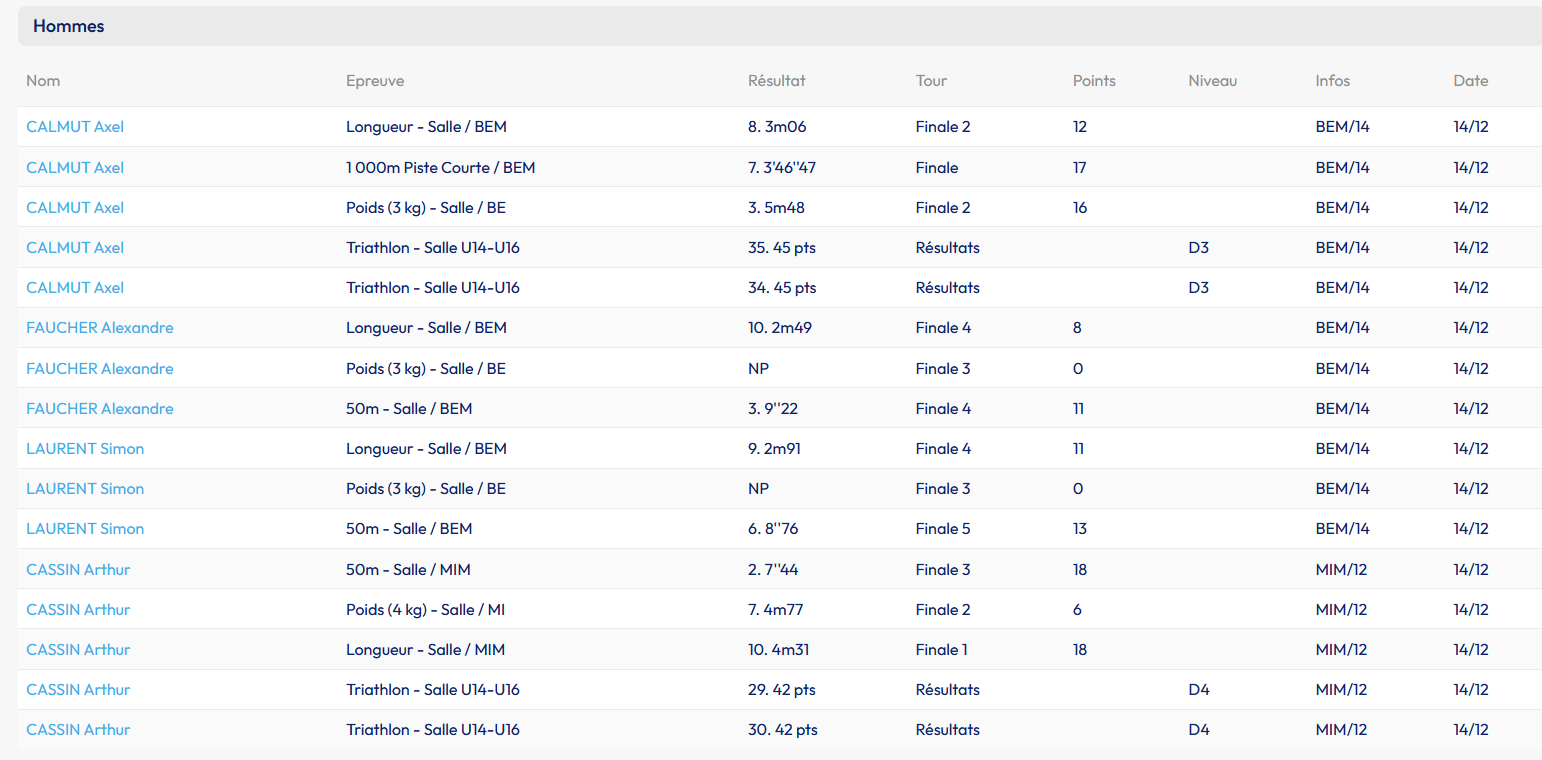Click FAUCHER Alexandre name in Longueur 2m49 row
This screenshot has width=1542, height=760.
coord(100,328)
